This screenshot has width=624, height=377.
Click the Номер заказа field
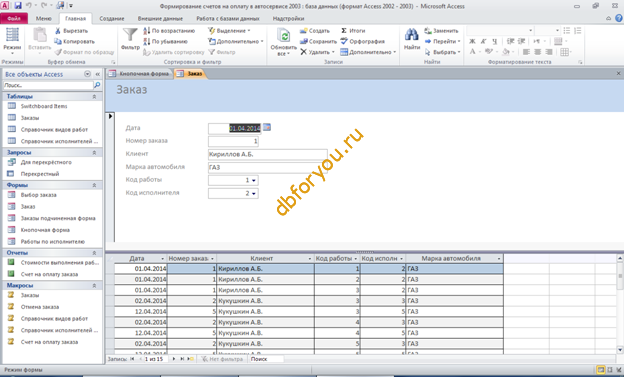click(233, 141)
